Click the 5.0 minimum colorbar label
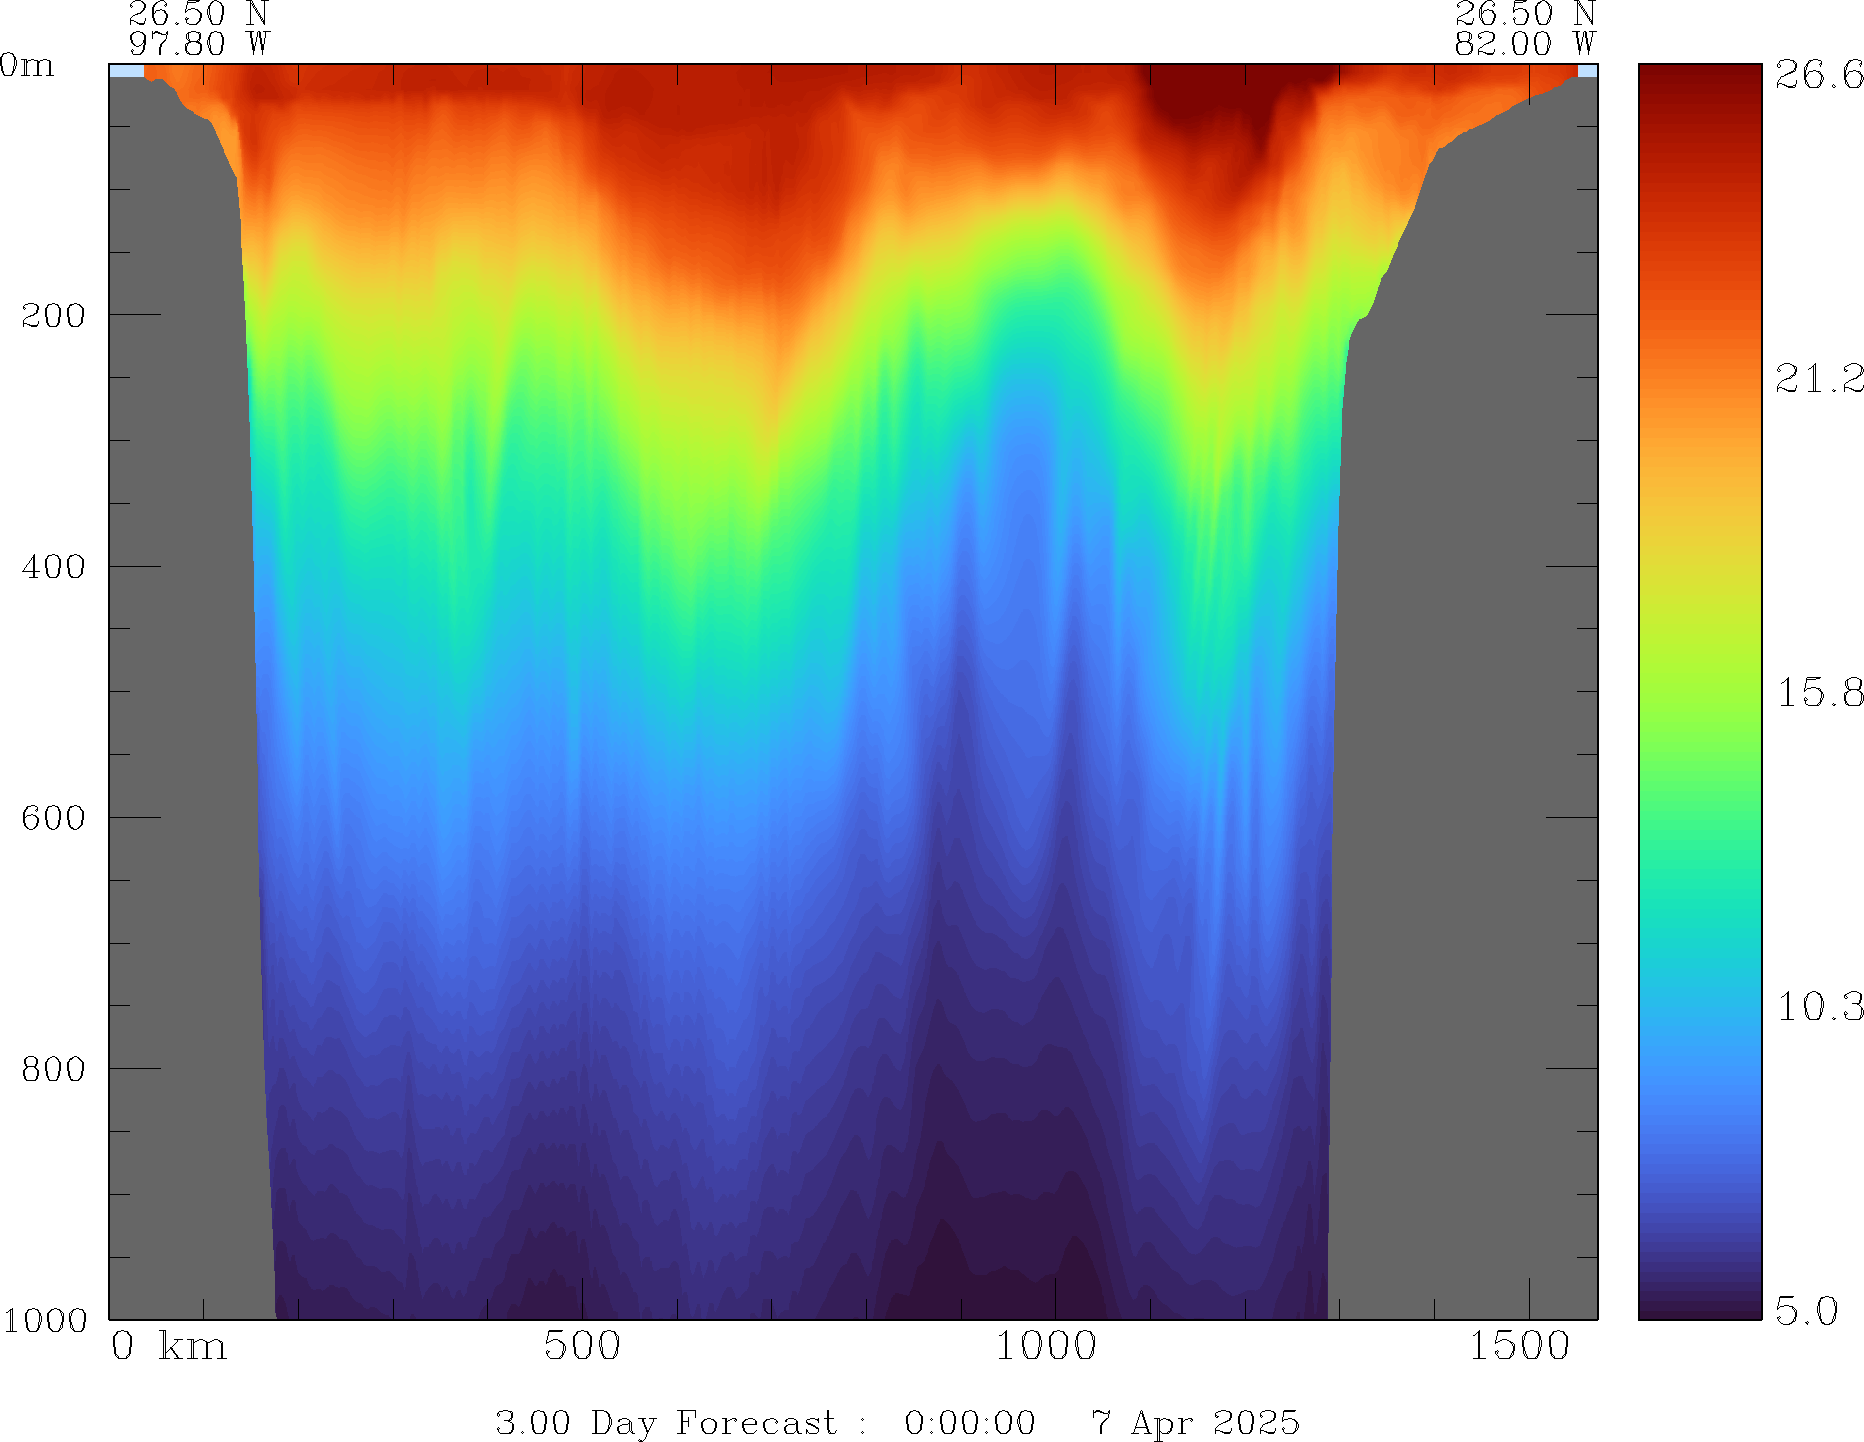The width and height of the screenshot is (1864, 1442). [x=1806, y=1310]
